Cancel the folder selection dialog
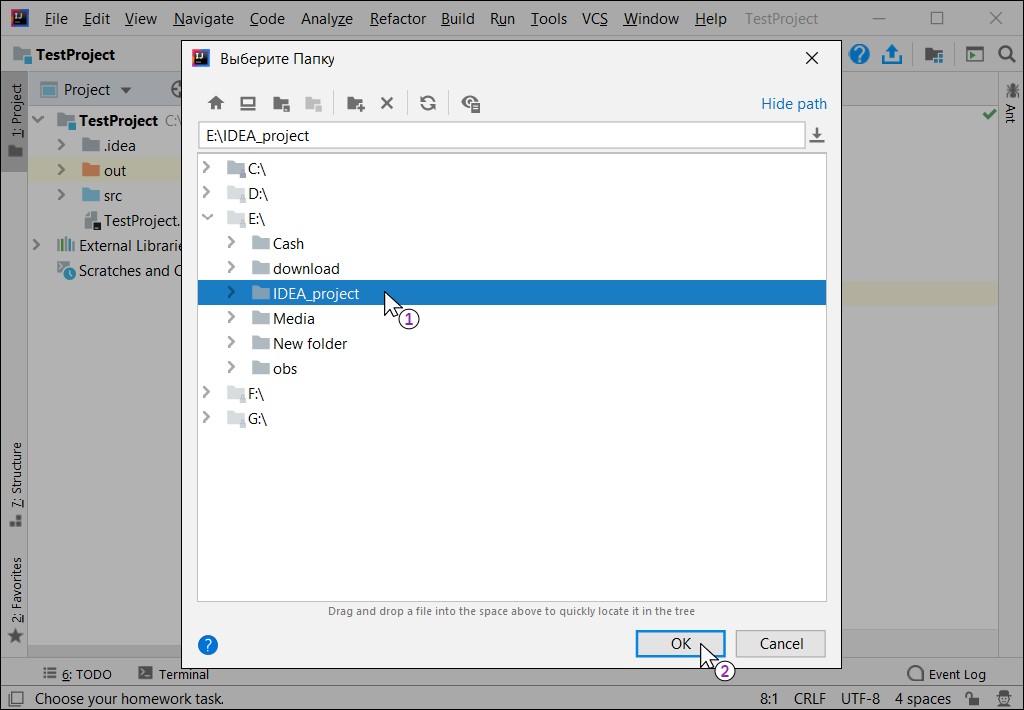Image resolution: width=1024 pixels, height=710 pixels. point(780,643)
